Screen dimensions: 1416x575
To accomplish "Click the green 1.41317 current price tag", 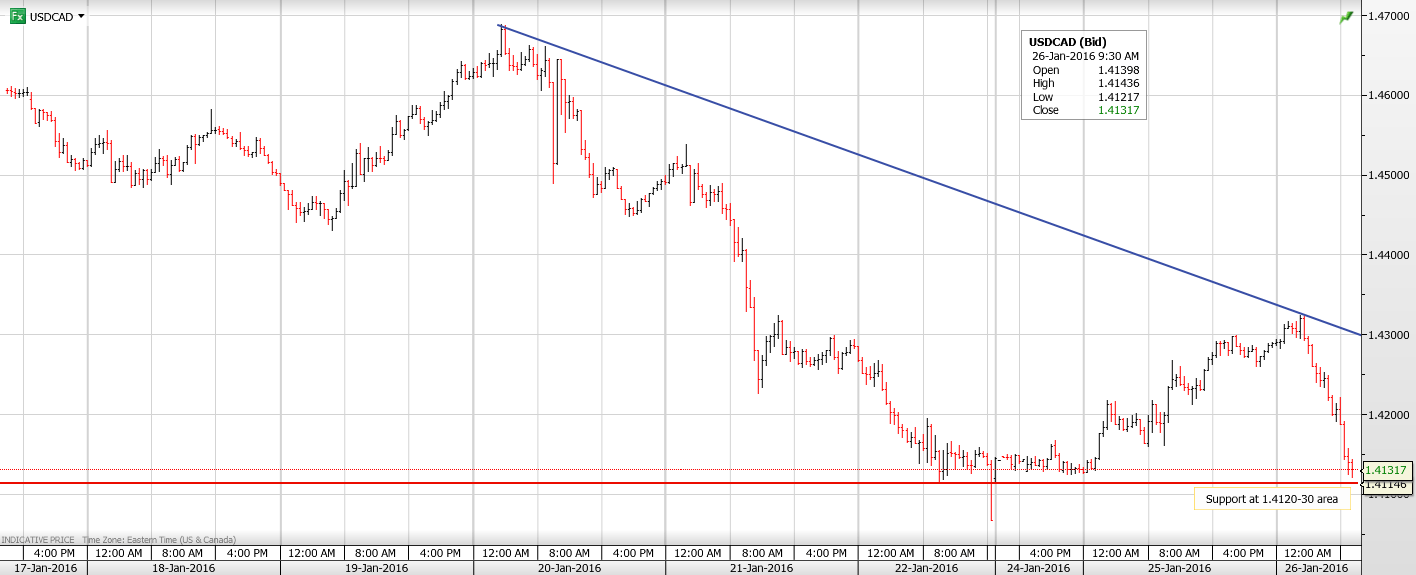I will tap(1386, 469).
